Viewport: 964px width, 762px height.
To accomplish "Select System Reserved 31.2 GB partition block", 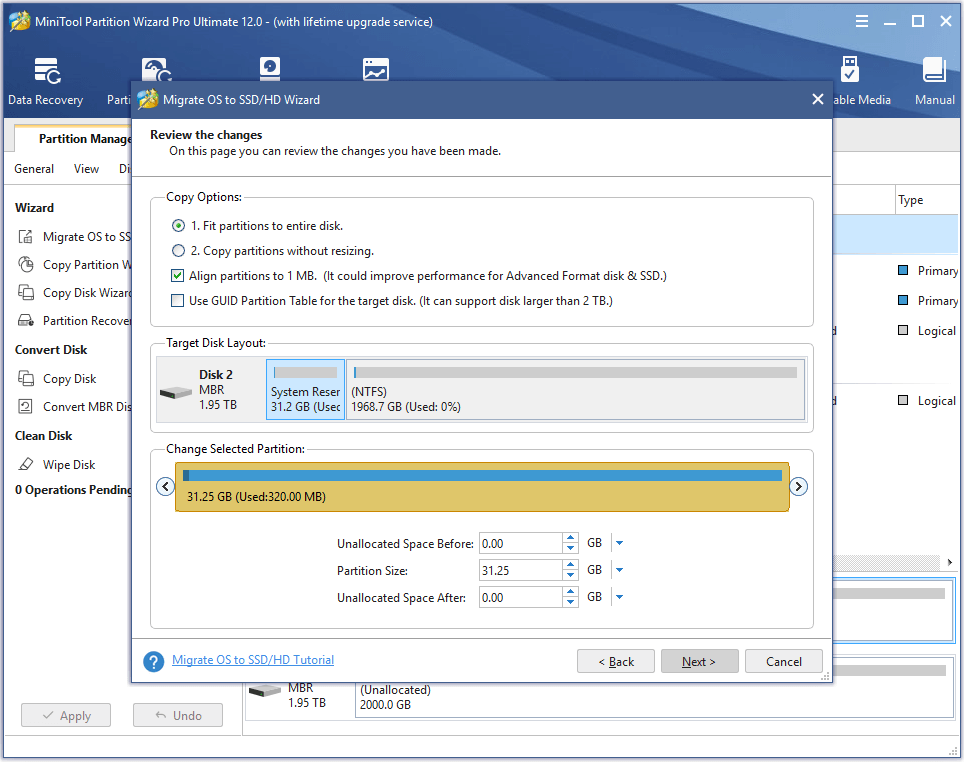I will tap(306, 390).
